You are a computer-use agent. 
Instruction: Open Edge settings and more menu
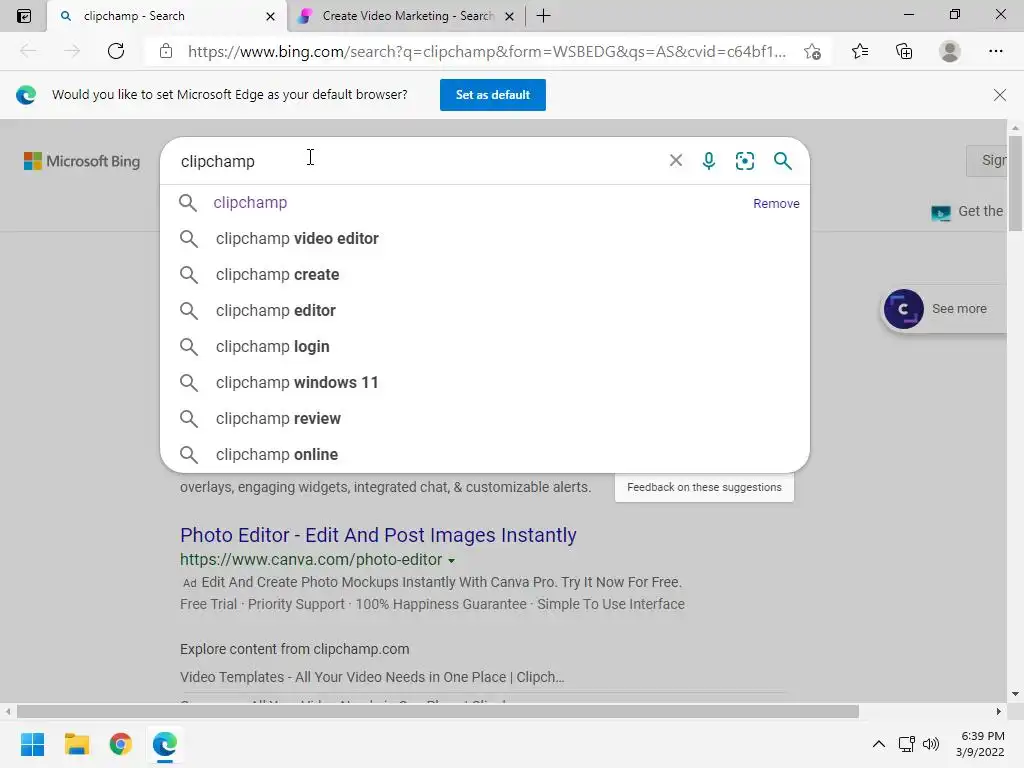(x=995, y=51)
